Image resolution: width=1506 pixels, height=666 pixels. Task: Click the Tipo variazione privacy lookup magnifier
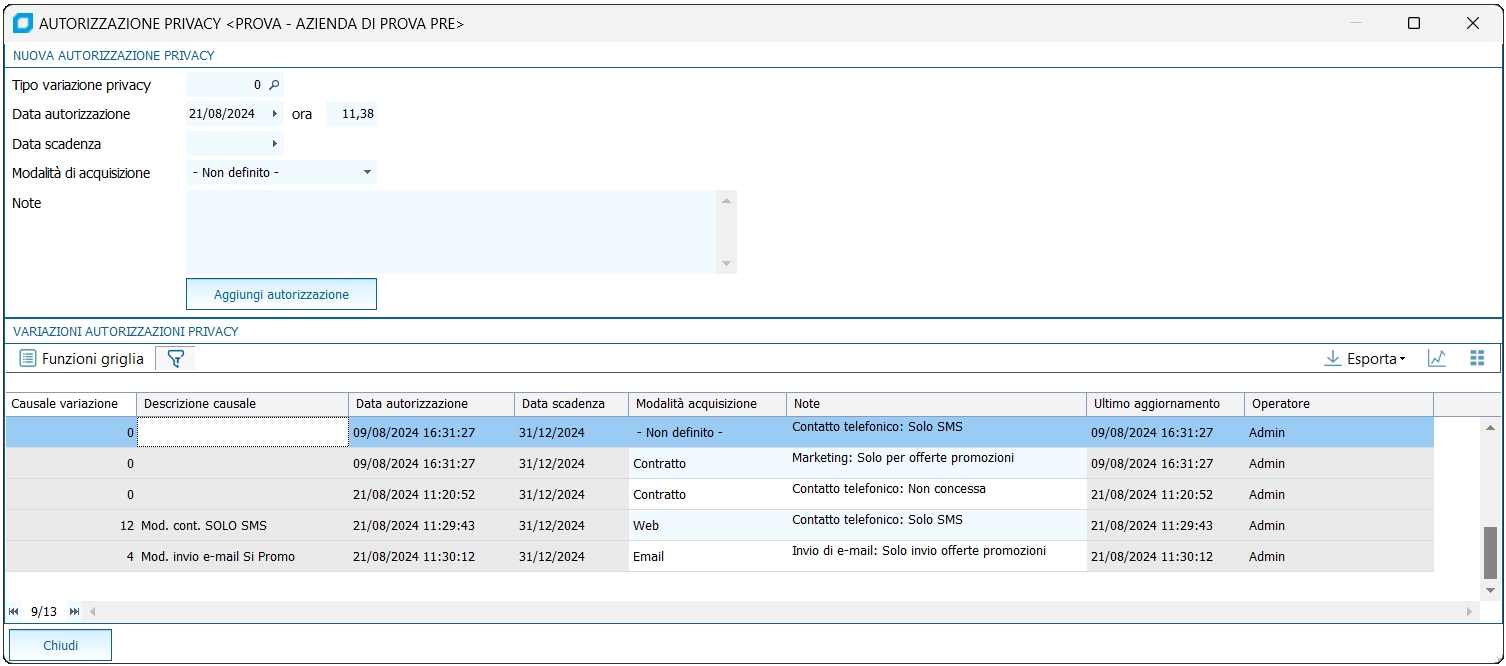click(x=274, y=86)
